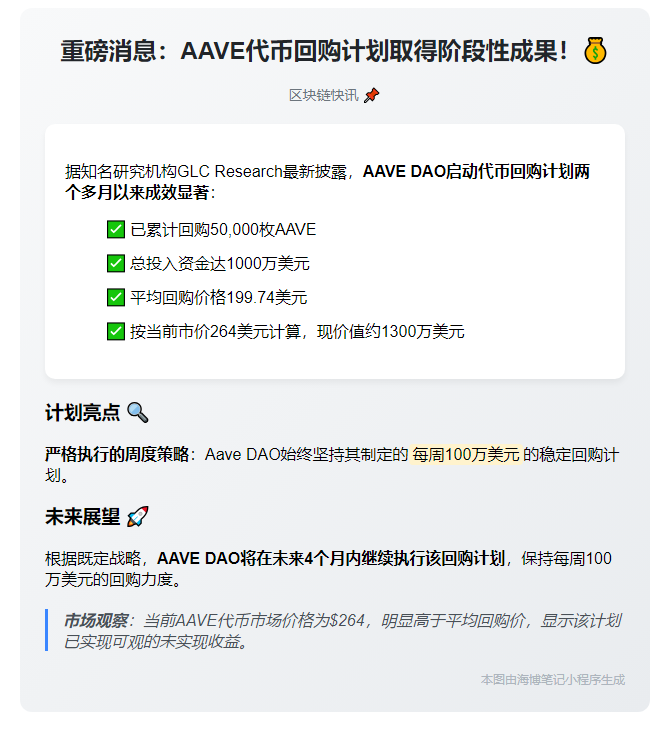
Task: Click the section heading 未来展望
Action: [x=83, y=516]
